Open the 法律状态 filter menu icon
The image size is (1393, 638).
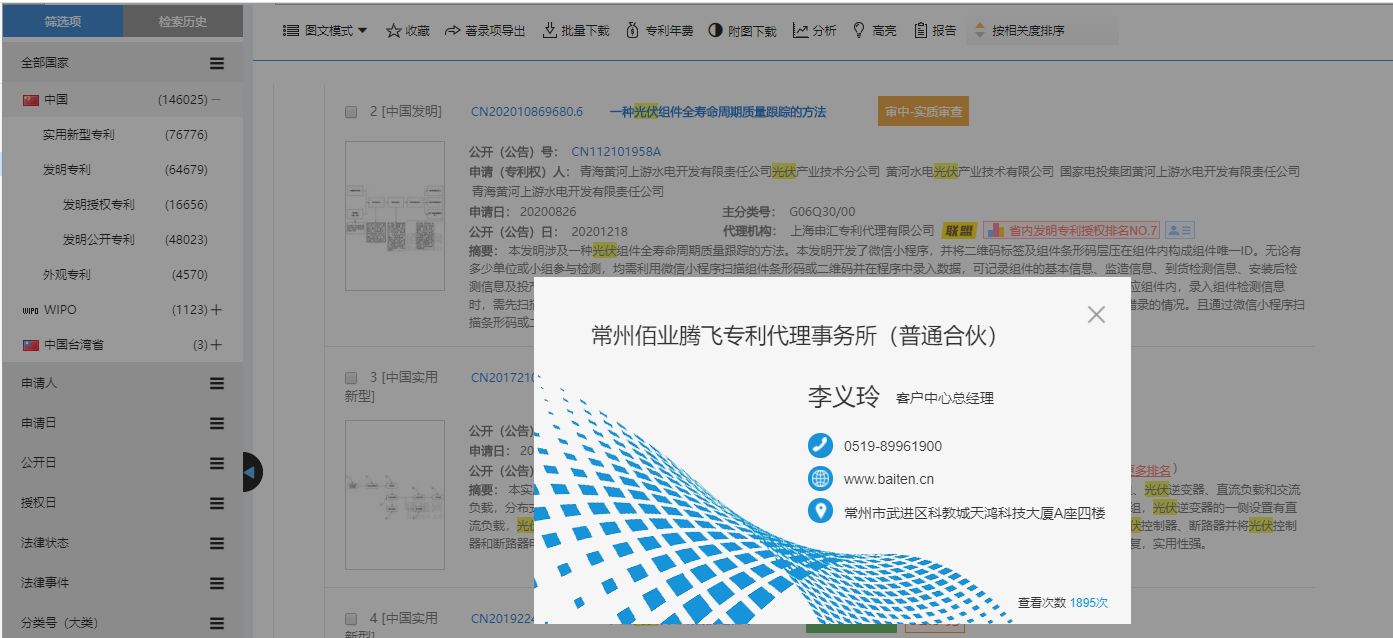tap(217, 543)
